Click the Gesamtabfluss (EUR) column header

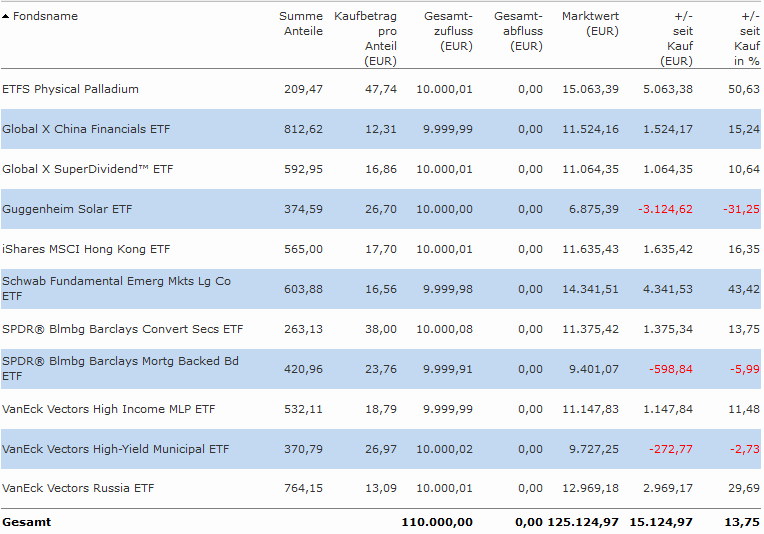(518, 31)
